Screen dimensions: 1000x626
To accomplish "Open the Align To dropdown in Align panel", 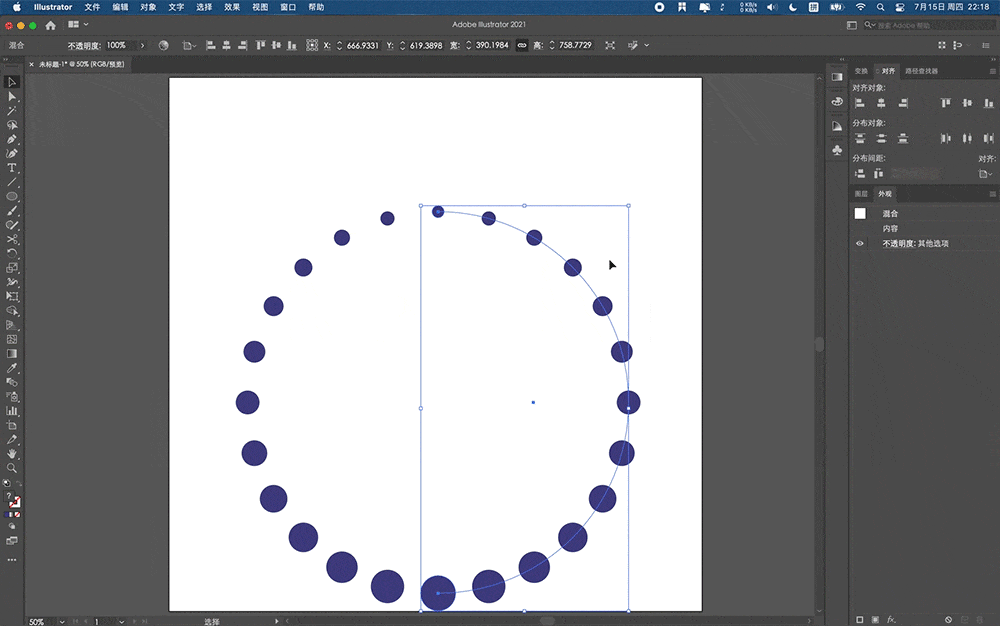I will [x=985, y=173].
